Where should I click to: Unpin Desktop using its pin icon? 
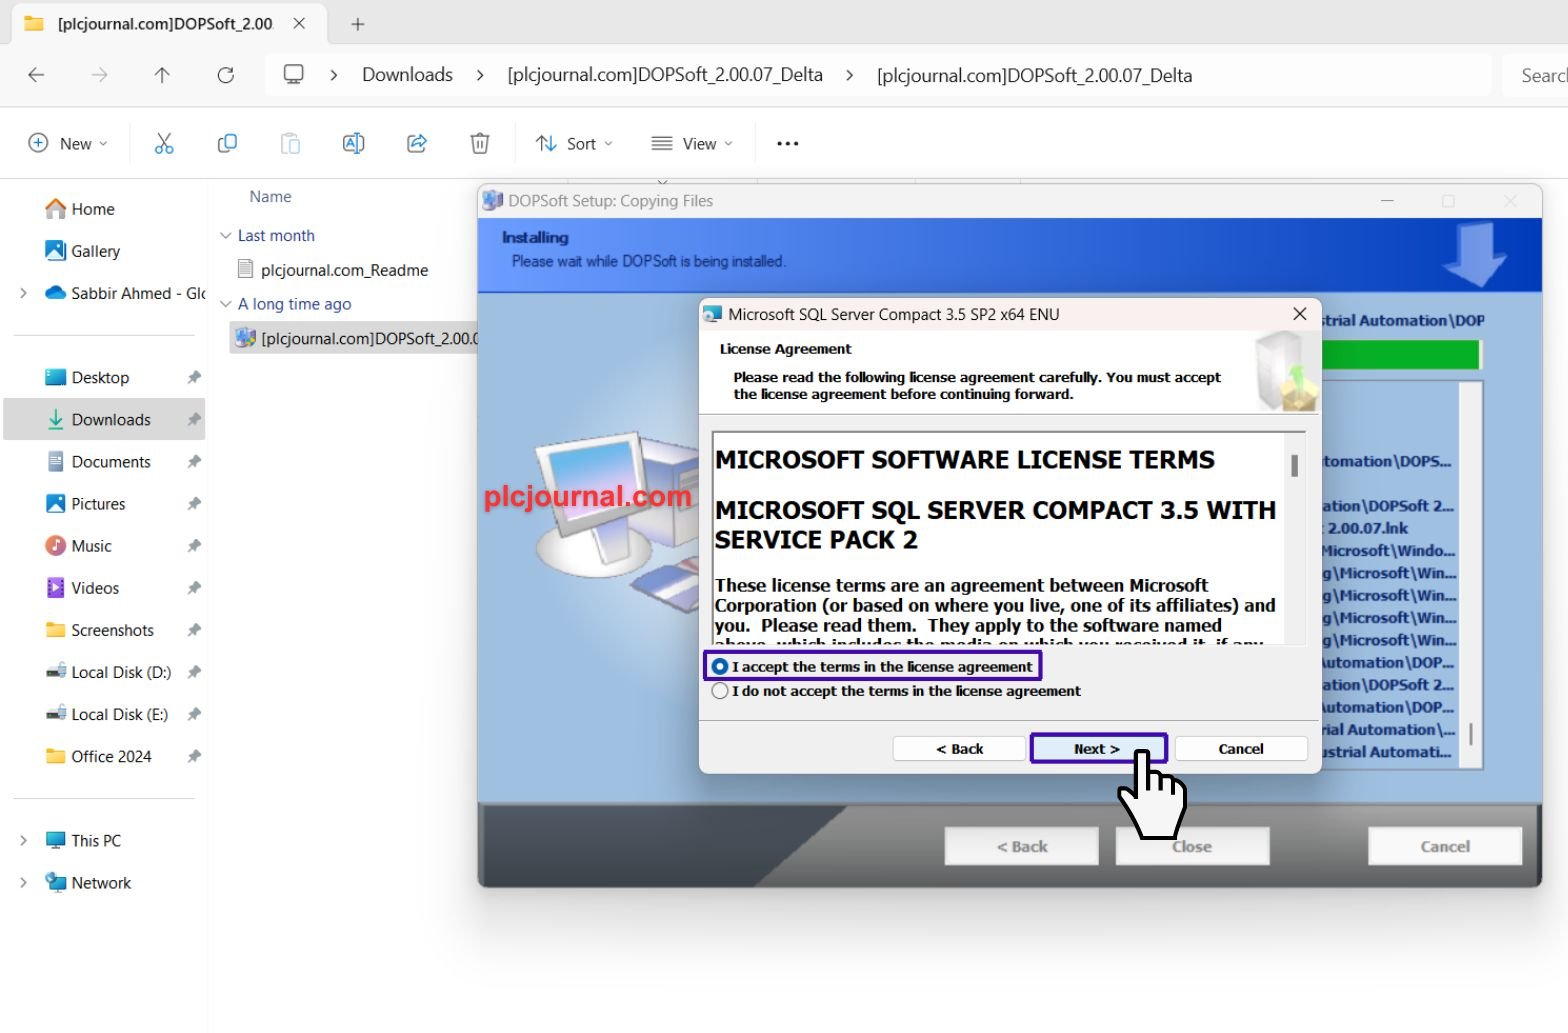[x=194, y=378]
